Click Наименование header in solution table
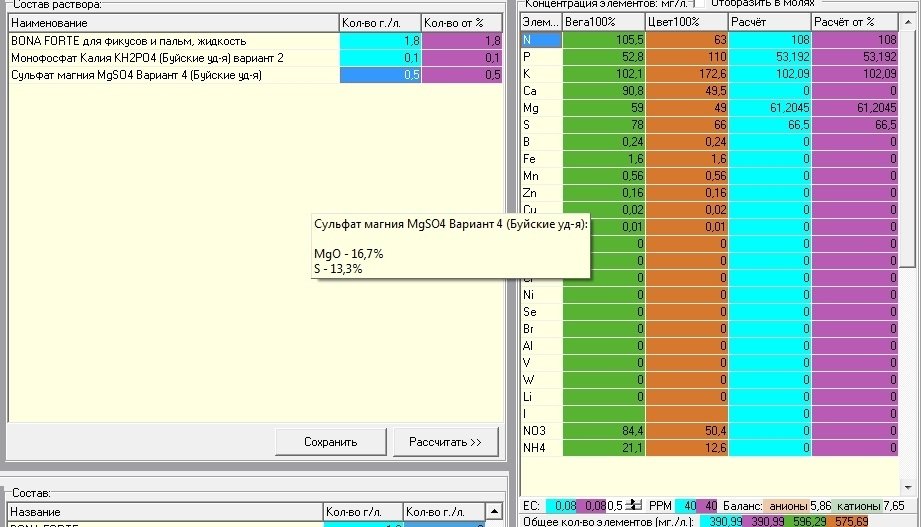The width and height of the screenshot is (921, 527). click(174, 23)
